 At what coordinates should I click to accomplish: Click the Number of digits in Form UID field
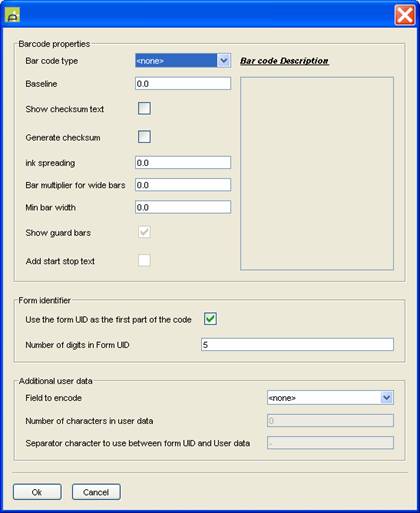[297, 344]
